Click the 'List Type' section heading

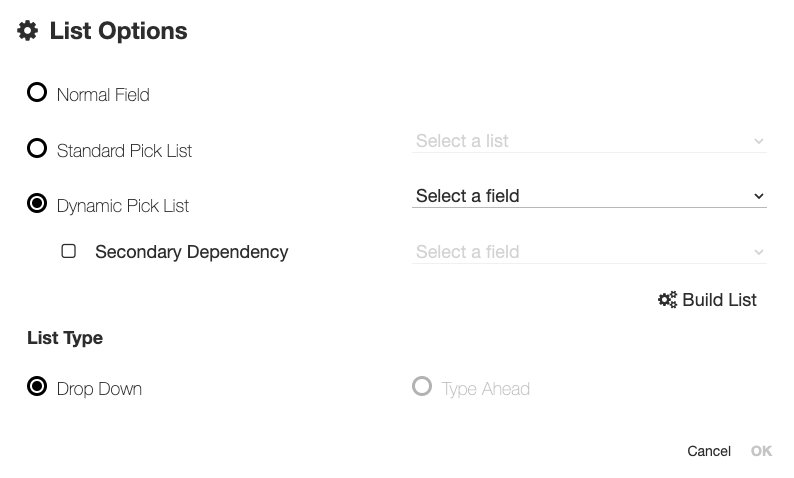(x=65, y=338)
